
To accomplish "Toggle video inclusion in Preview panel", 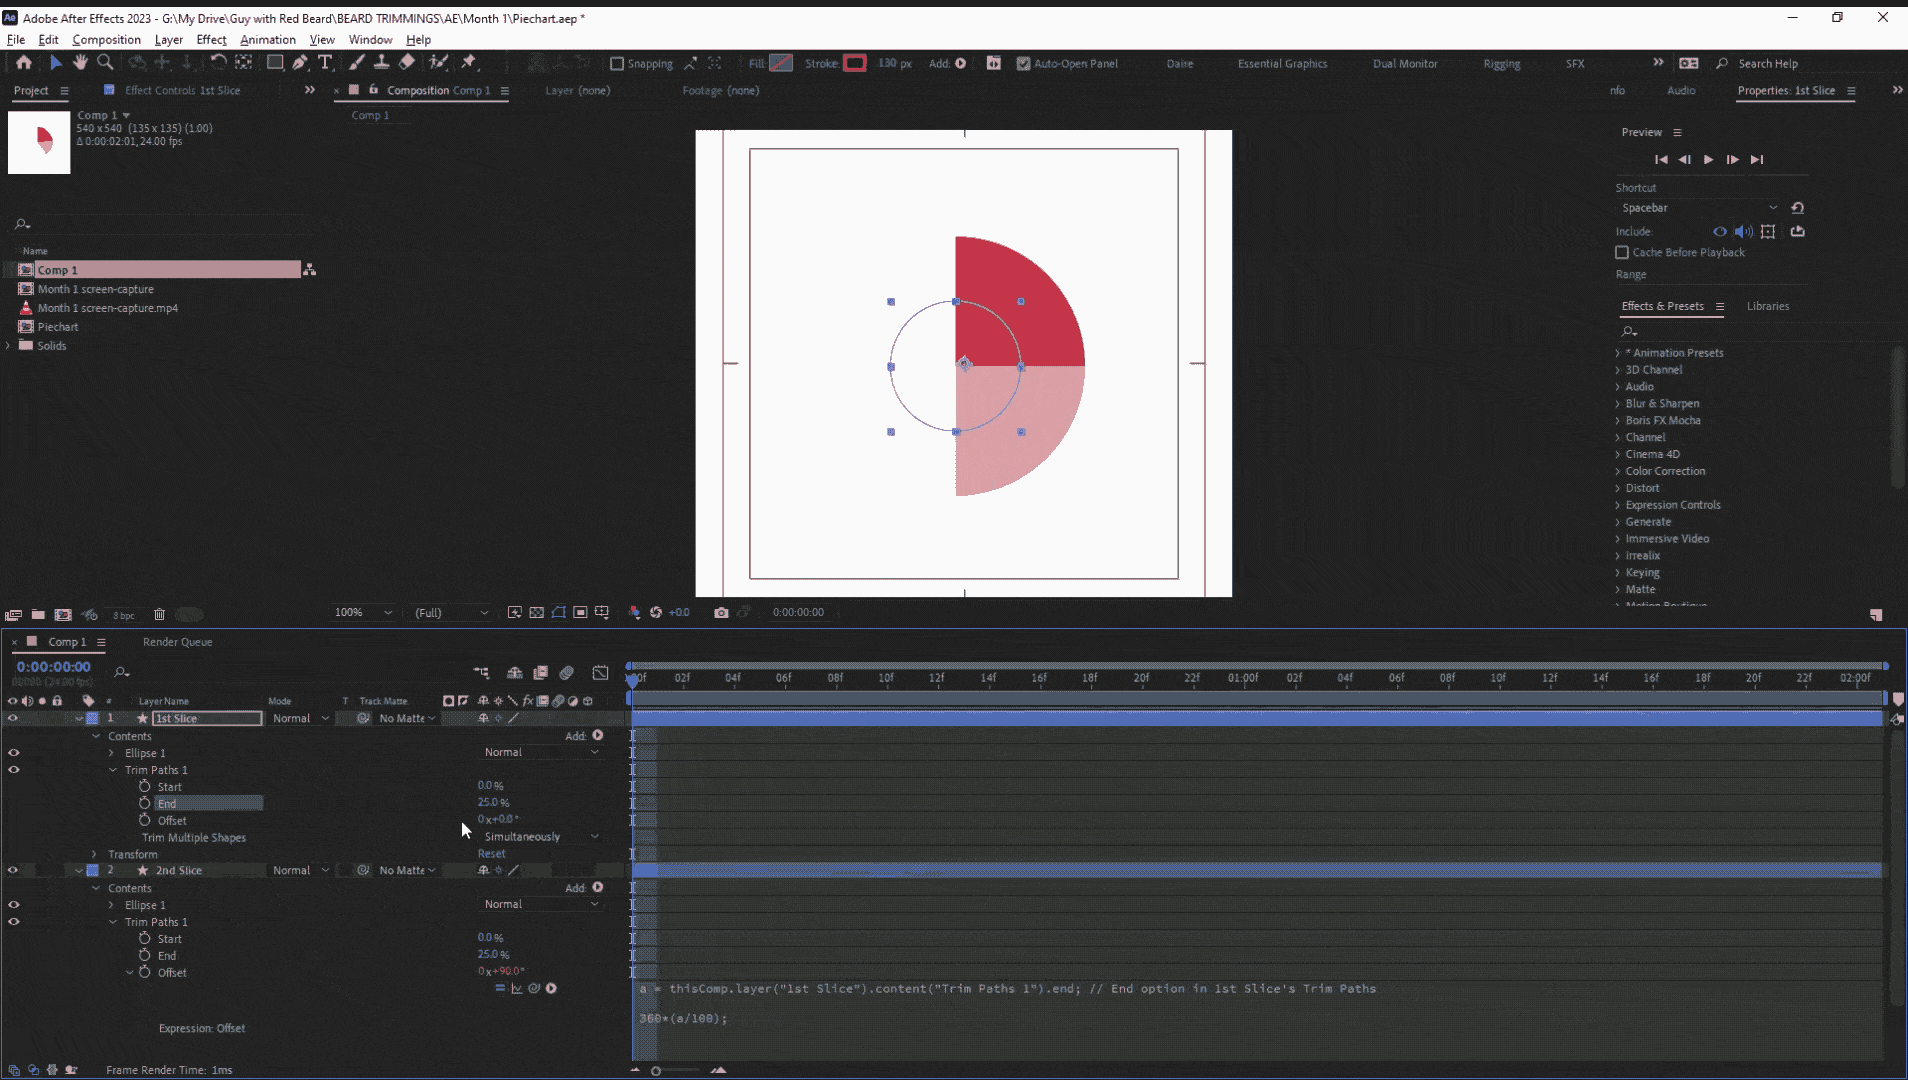I will pos(1720,231).
